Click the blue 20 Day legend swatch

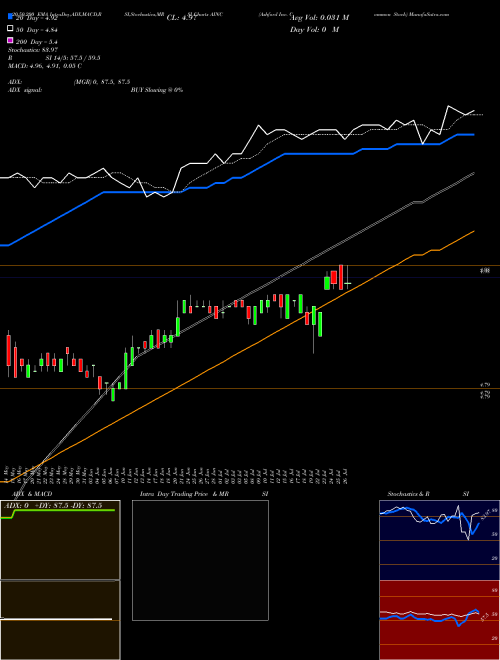tap(10, 18)
